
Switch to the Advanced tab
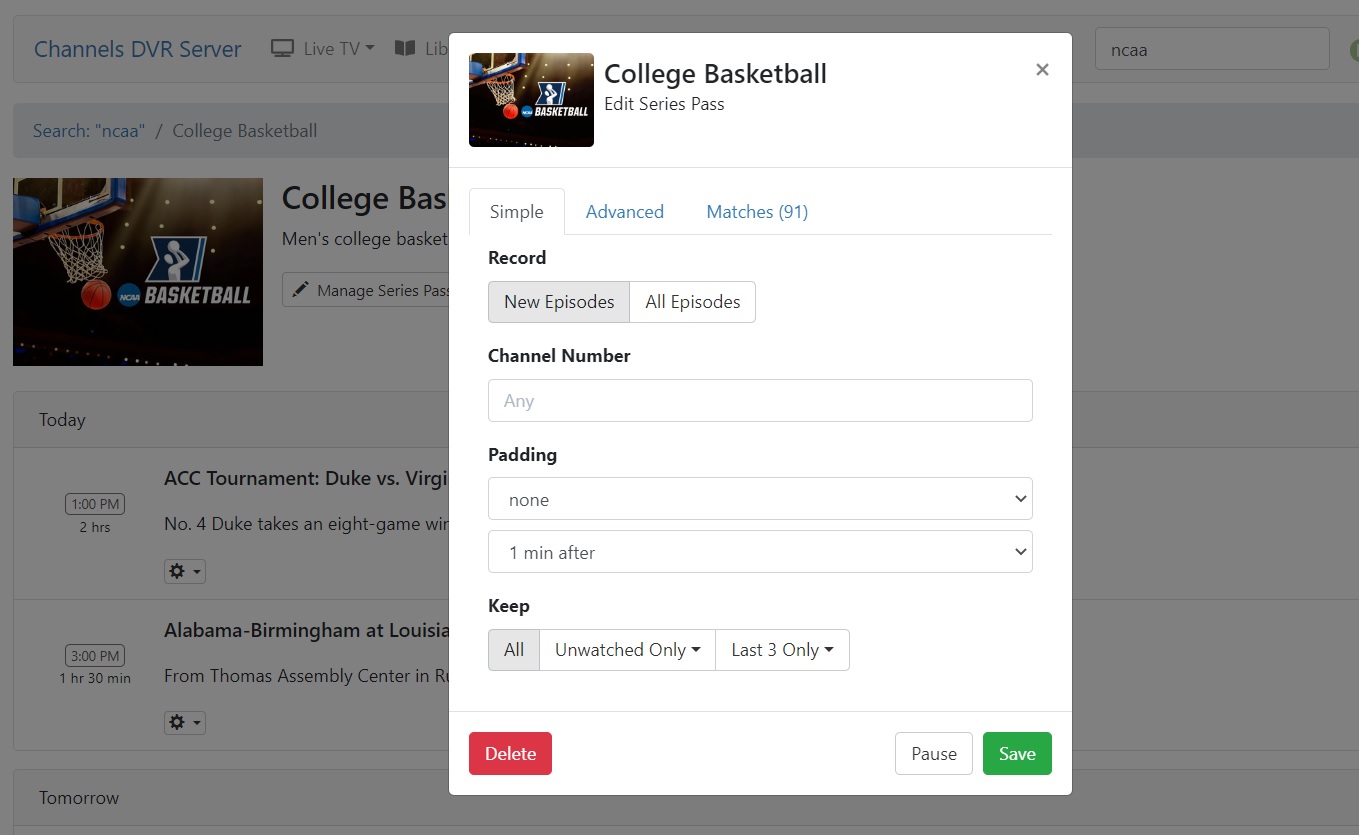pyautogui.click(x=624, y=212)
